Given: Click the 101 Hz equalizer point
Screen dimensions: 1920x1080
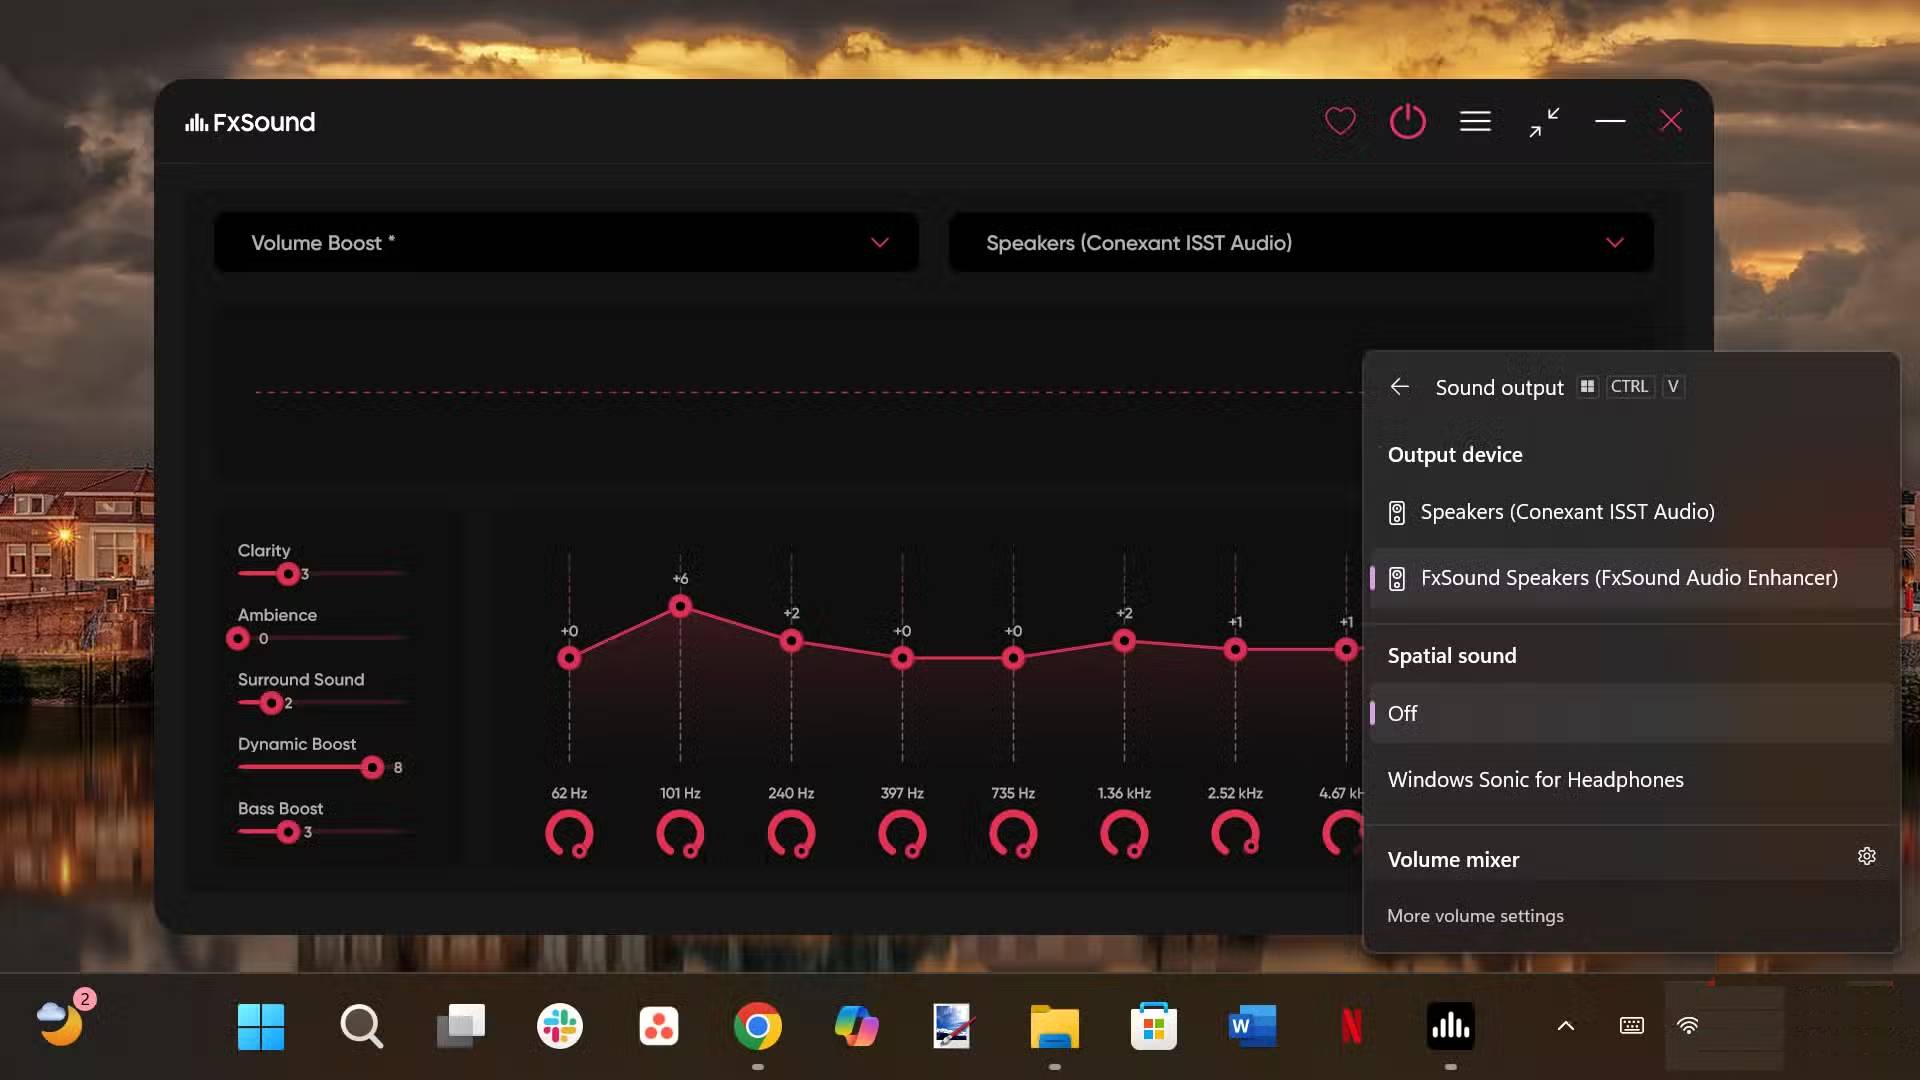Looking at the screenshot, I should (x=680, y=607).
